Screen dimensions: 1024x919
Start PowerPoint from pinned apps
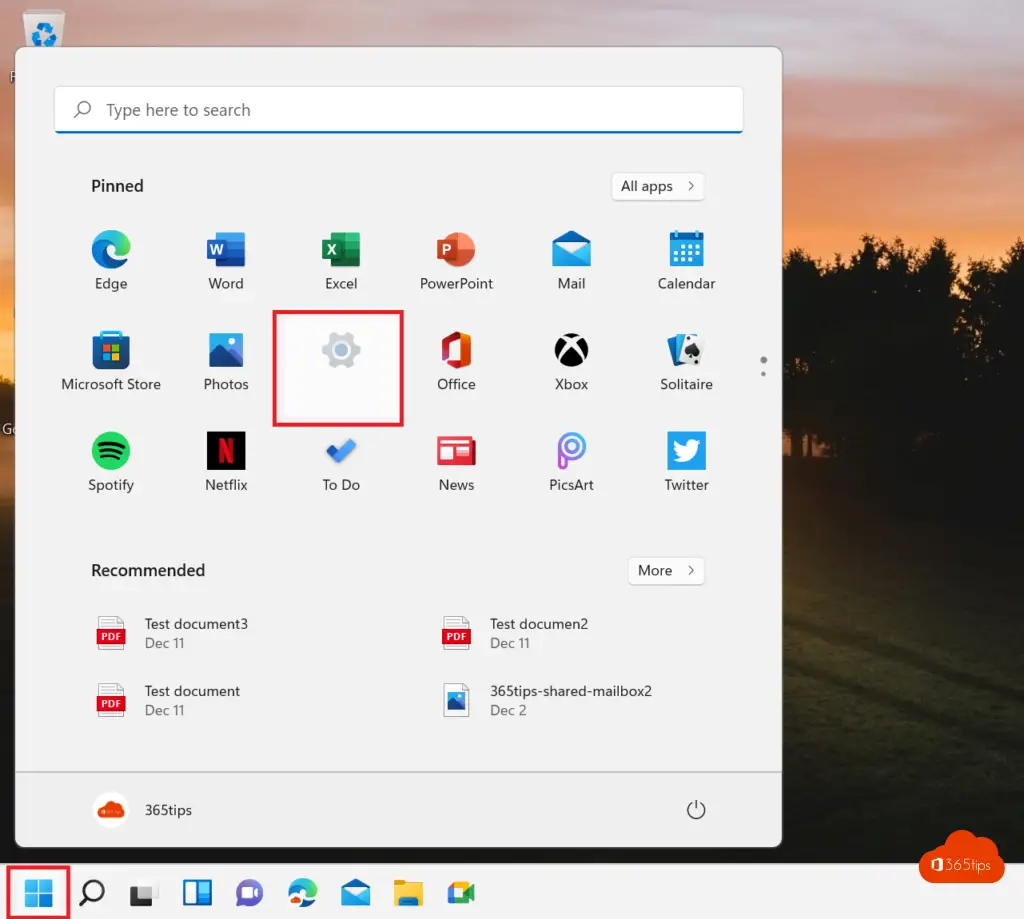click(x=456, y=259)
